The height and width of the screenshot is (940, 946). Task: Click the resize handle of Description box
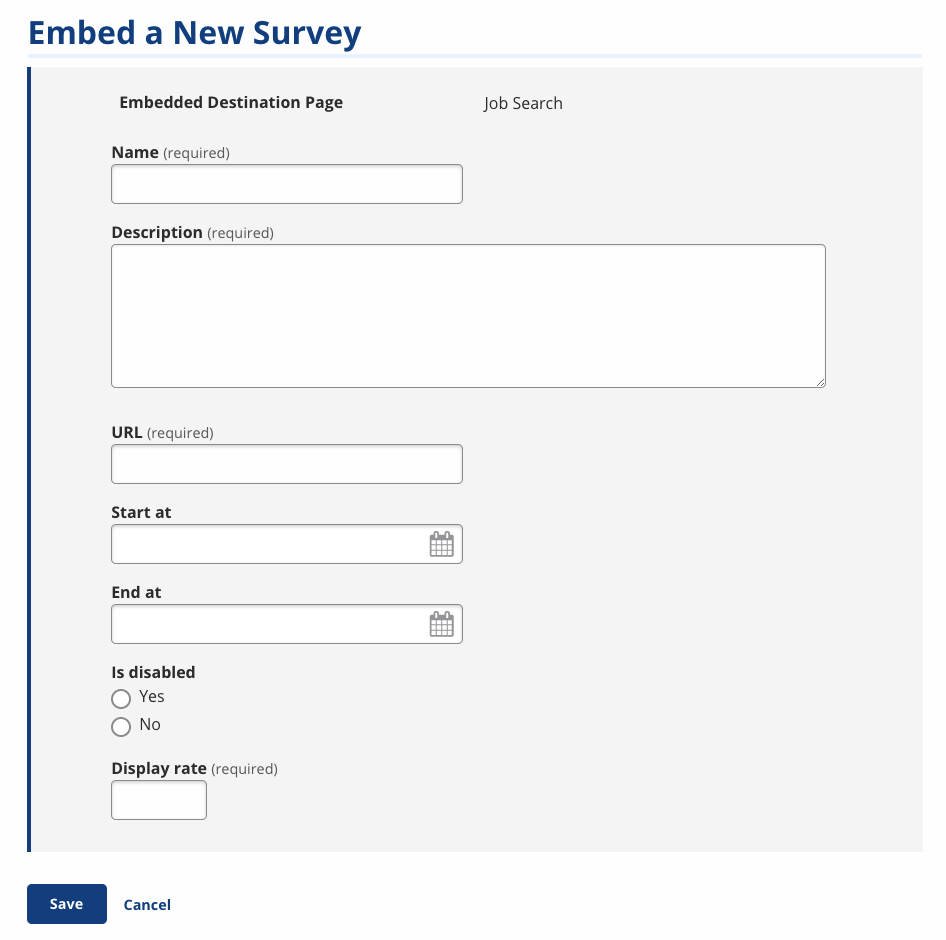coord(820,383)
